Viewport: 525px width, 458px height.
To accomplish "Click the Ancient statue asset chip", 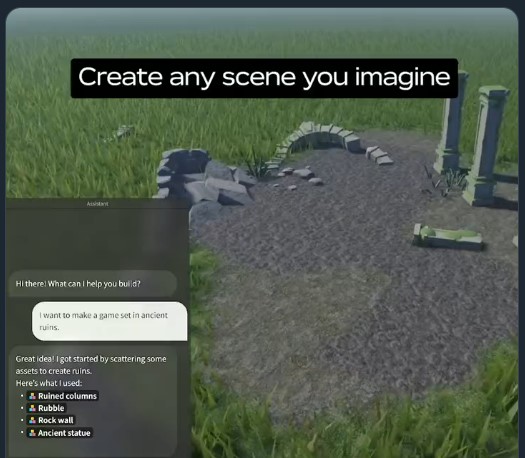I will pos(60,433).
